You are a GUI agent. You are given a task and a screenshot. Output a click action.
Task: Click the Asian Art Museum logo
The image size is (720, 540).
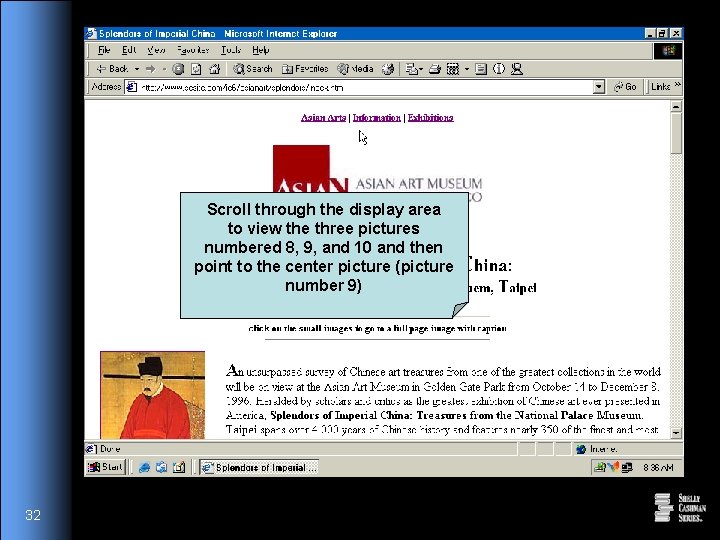tap(377, 169)
